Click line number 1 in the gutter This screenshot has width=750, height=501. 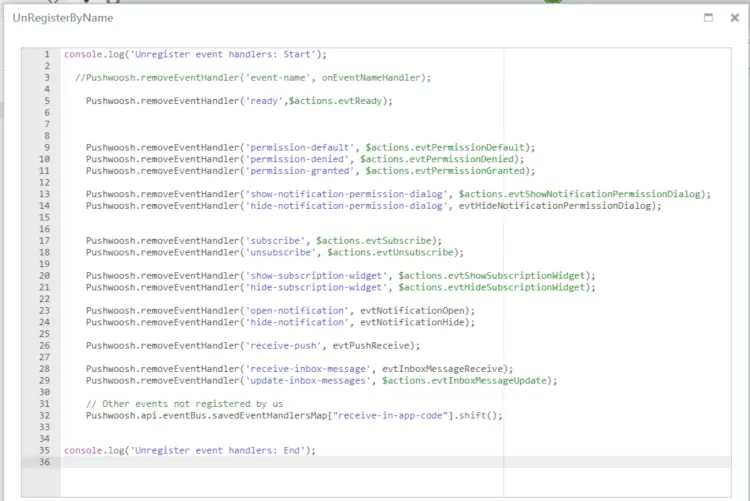[47, 54]
